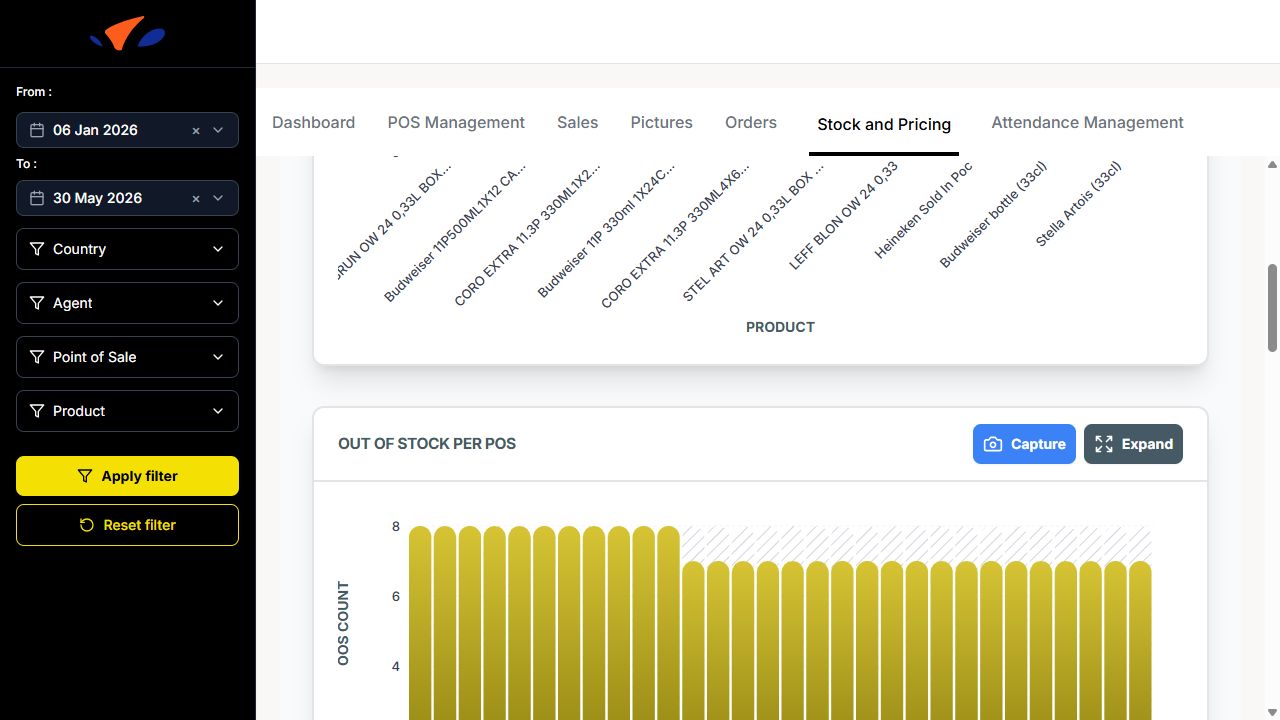
Task: Click the funnel icon in the Agent filter
Action: click(x=37, y=303)
